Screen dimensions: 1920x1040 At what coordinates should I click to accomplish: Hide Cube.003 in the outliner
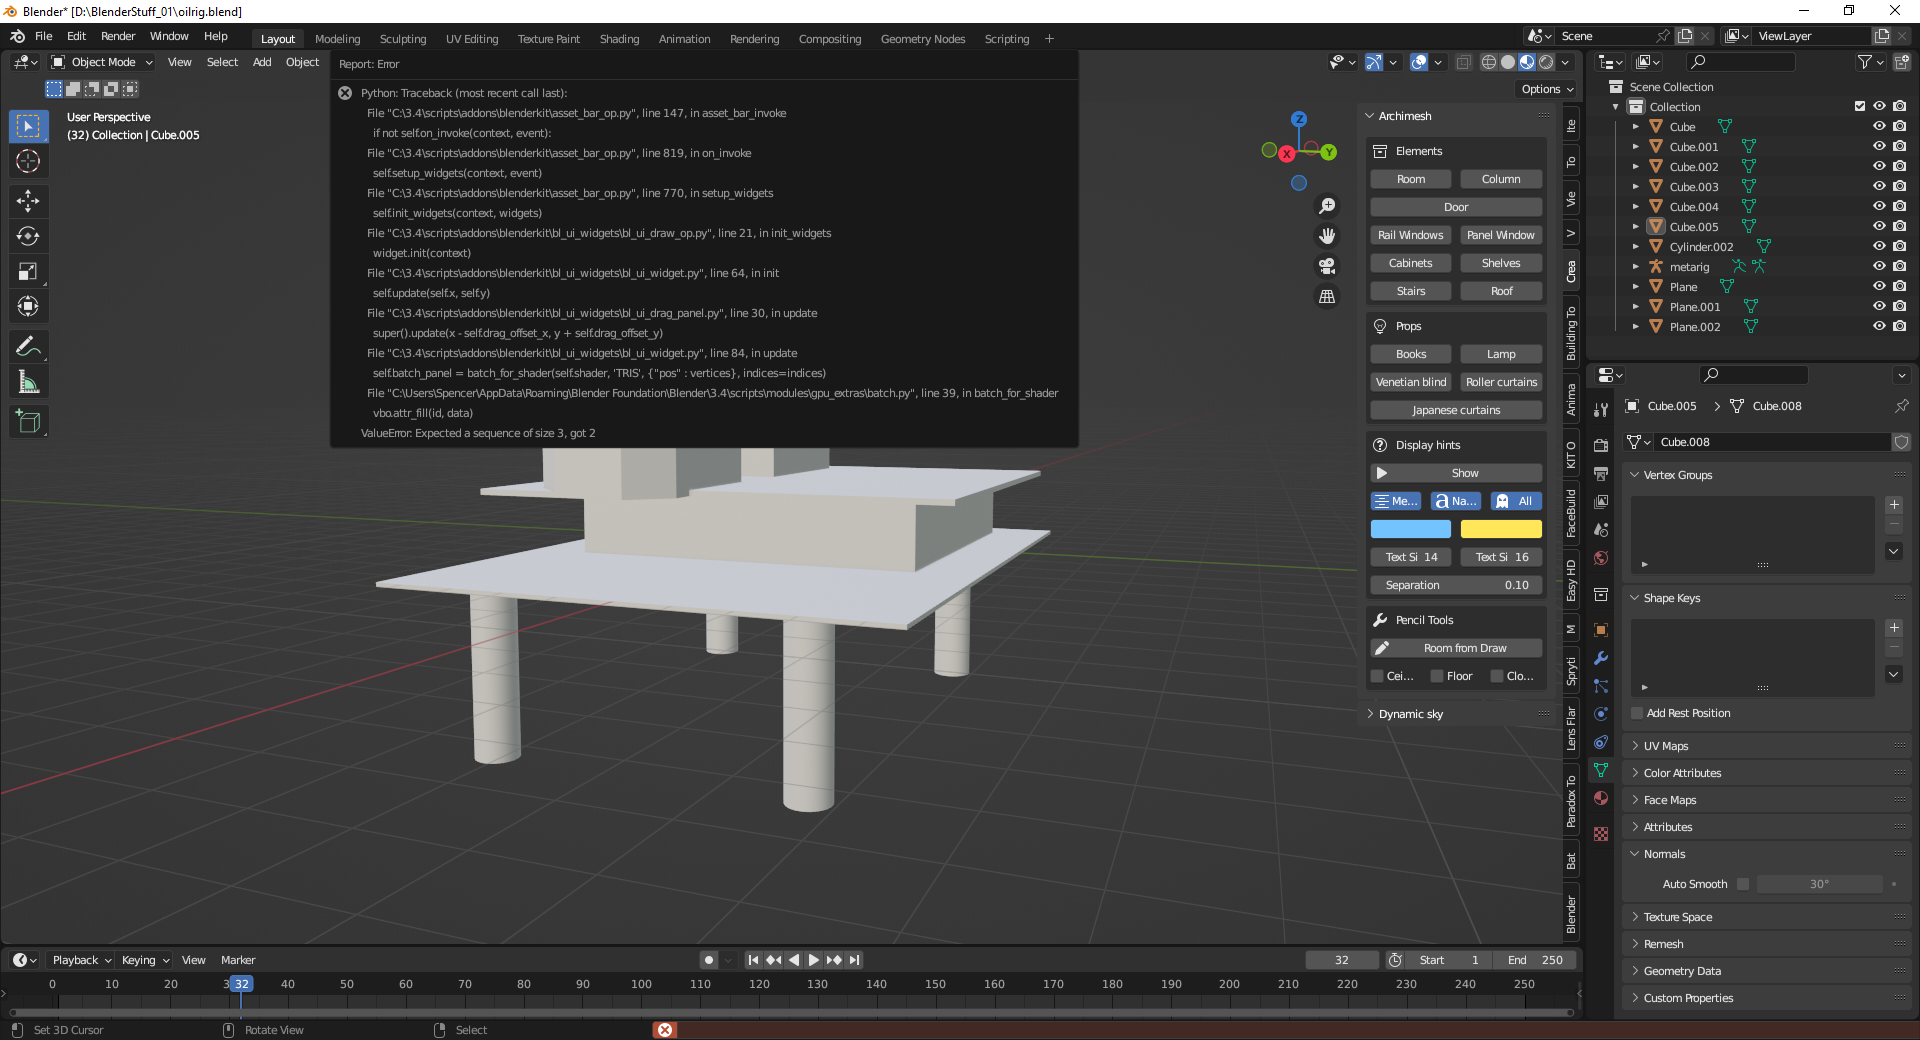(1879, 186)
